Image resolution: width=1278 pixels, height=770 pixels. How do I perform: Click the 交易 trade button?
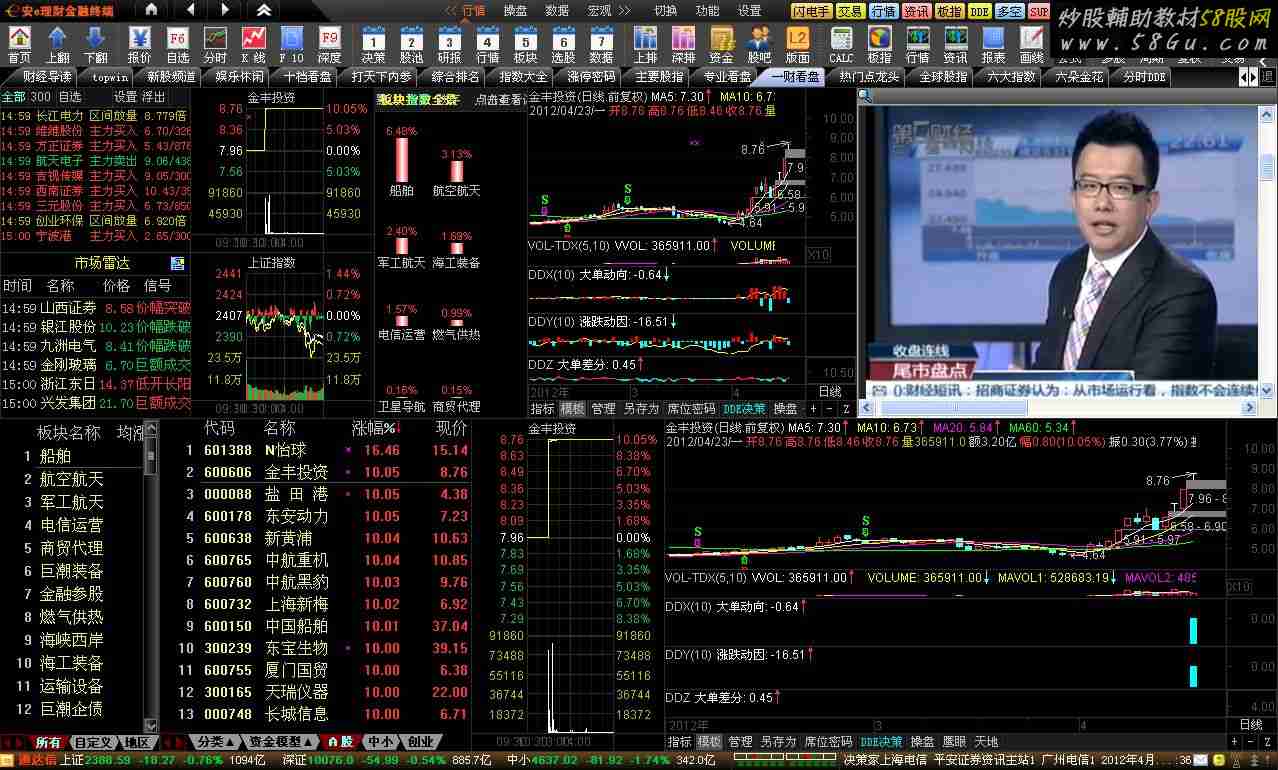(850, 11)
